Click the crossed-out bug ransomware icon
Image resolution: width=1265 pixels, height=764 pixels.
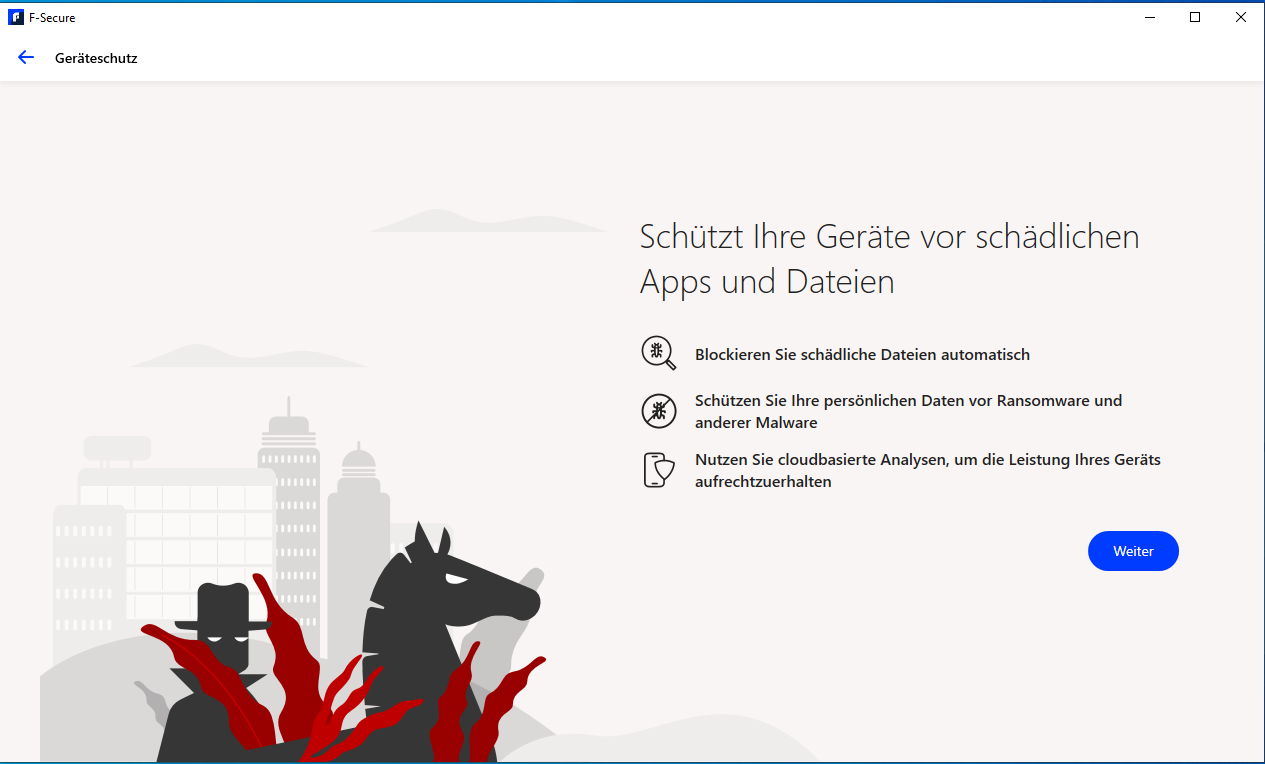[x=658, y=410]
